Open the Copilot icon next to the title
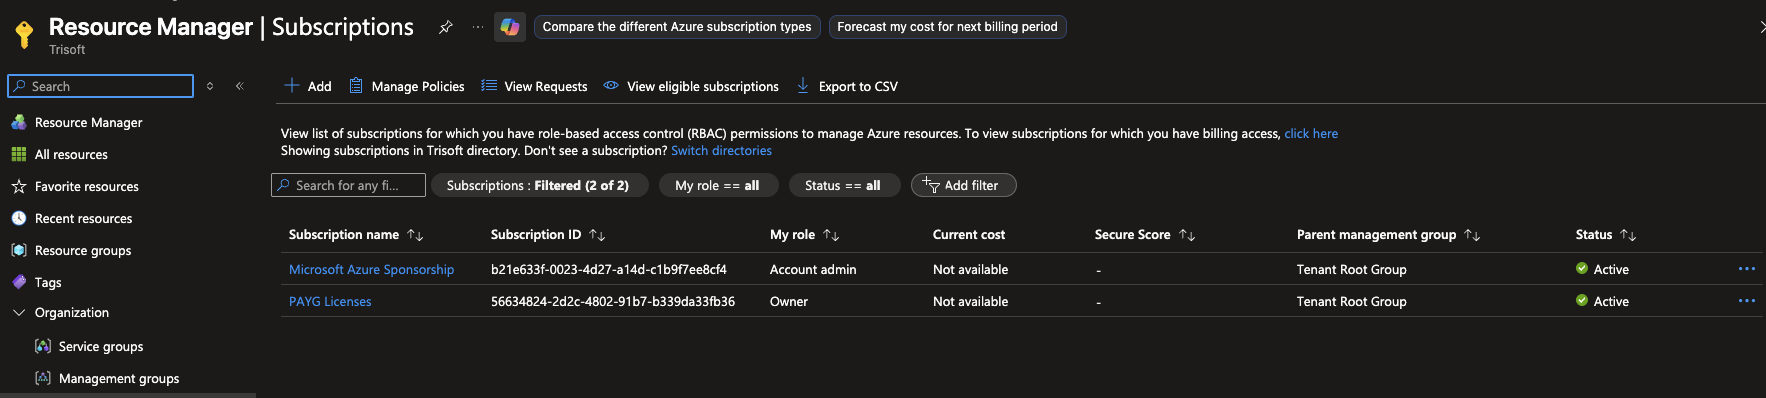1766x398 pixels. coord(510,27)
